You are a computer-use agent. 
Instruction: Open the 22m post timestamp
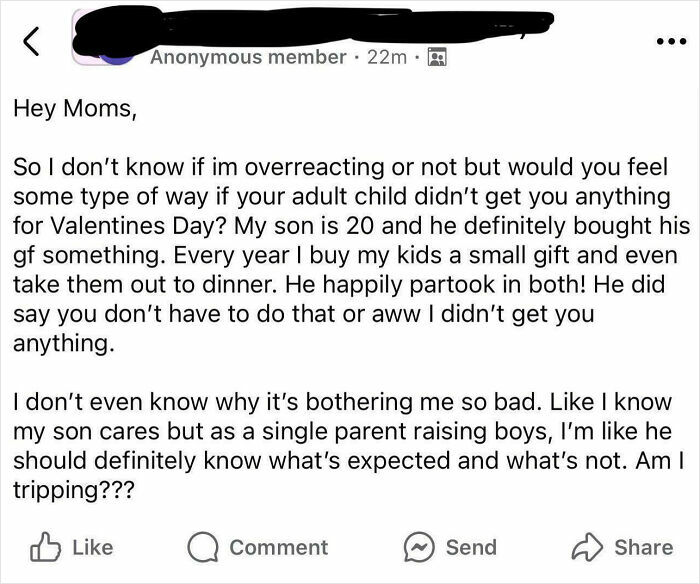coord(387,58)
